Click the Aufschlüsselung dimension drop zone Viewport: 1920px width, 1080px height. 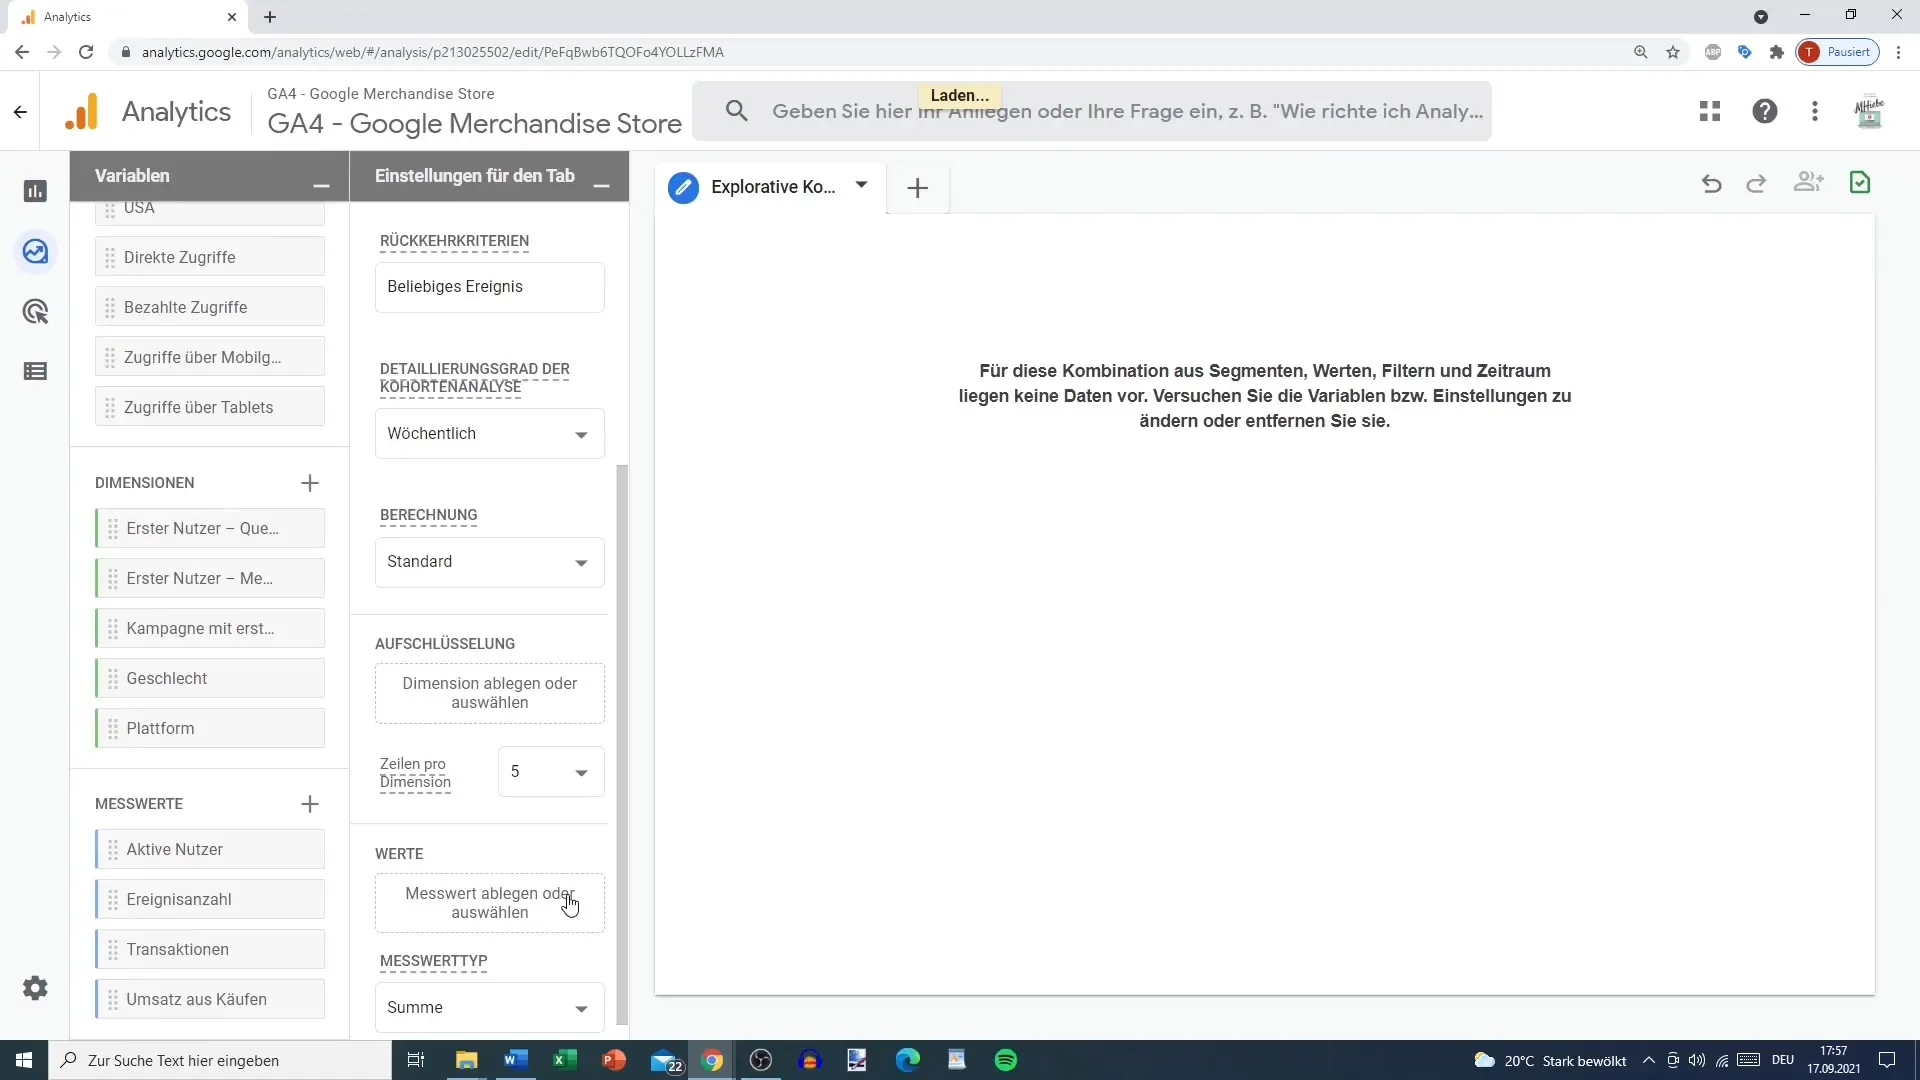pyautogui.click(x=491, y=692)
